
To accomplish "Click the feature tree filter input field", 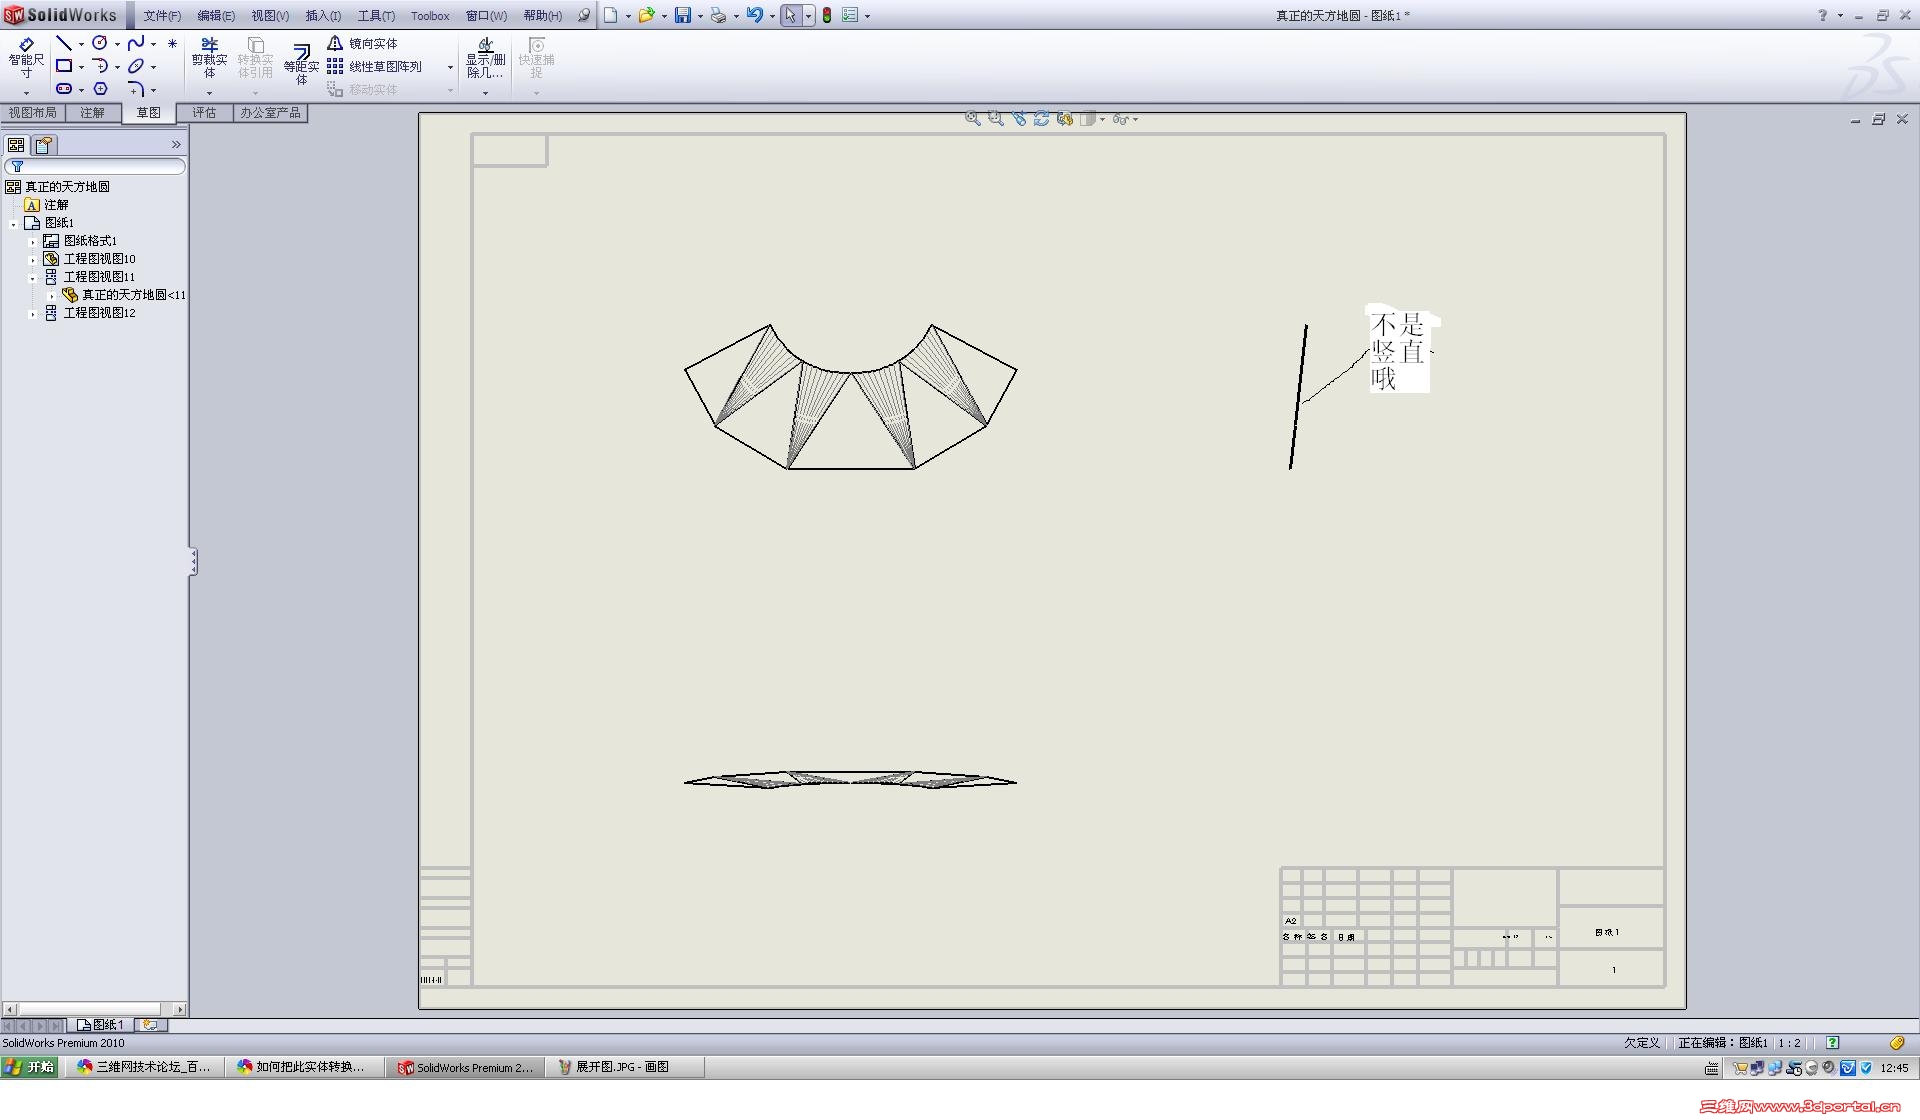I will (100, 166).
